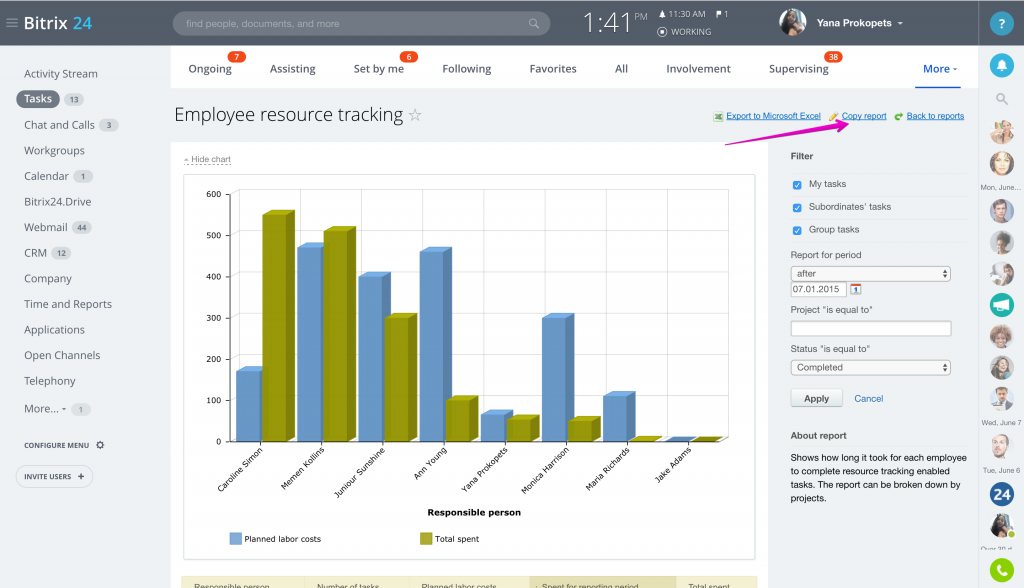Open the Status dropdown set to Completed
The height and width of the screenshot is (588, 1024).
coord(870,367)
